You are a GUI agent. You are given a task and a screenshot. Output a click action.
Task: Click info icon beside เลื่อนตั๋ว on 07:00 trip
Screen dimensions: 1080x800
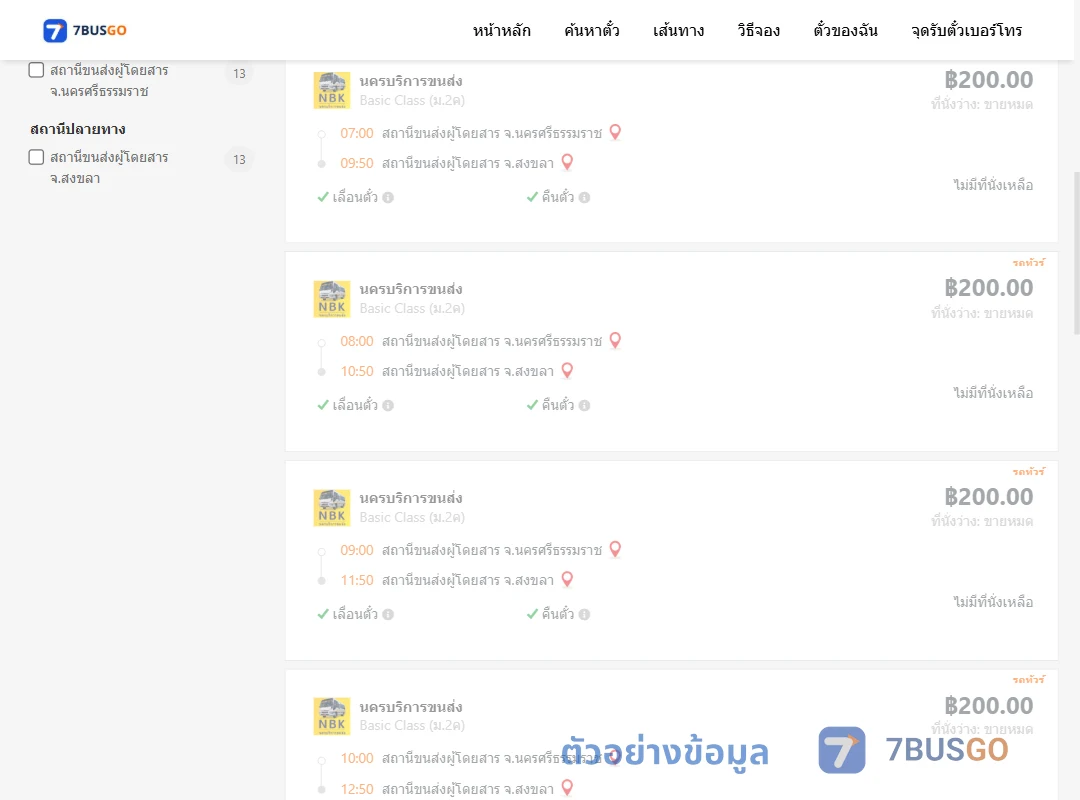pyautogui.click(x=388, y=198)
